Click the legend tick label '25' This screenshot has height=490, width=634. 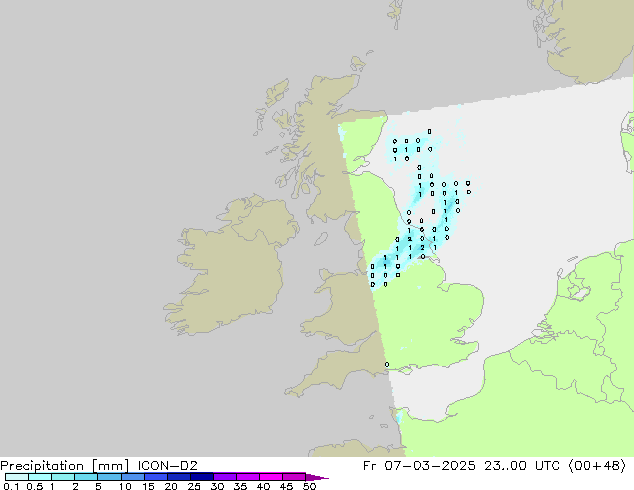coord(194,486)
